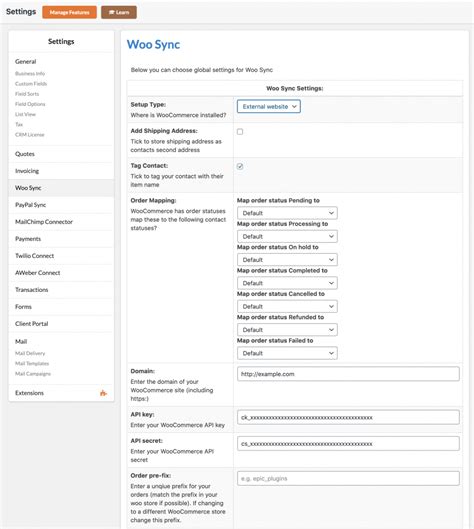Go to PayPal Sync settings
This screenshot has width=474, height=529.
click(61, 205)
